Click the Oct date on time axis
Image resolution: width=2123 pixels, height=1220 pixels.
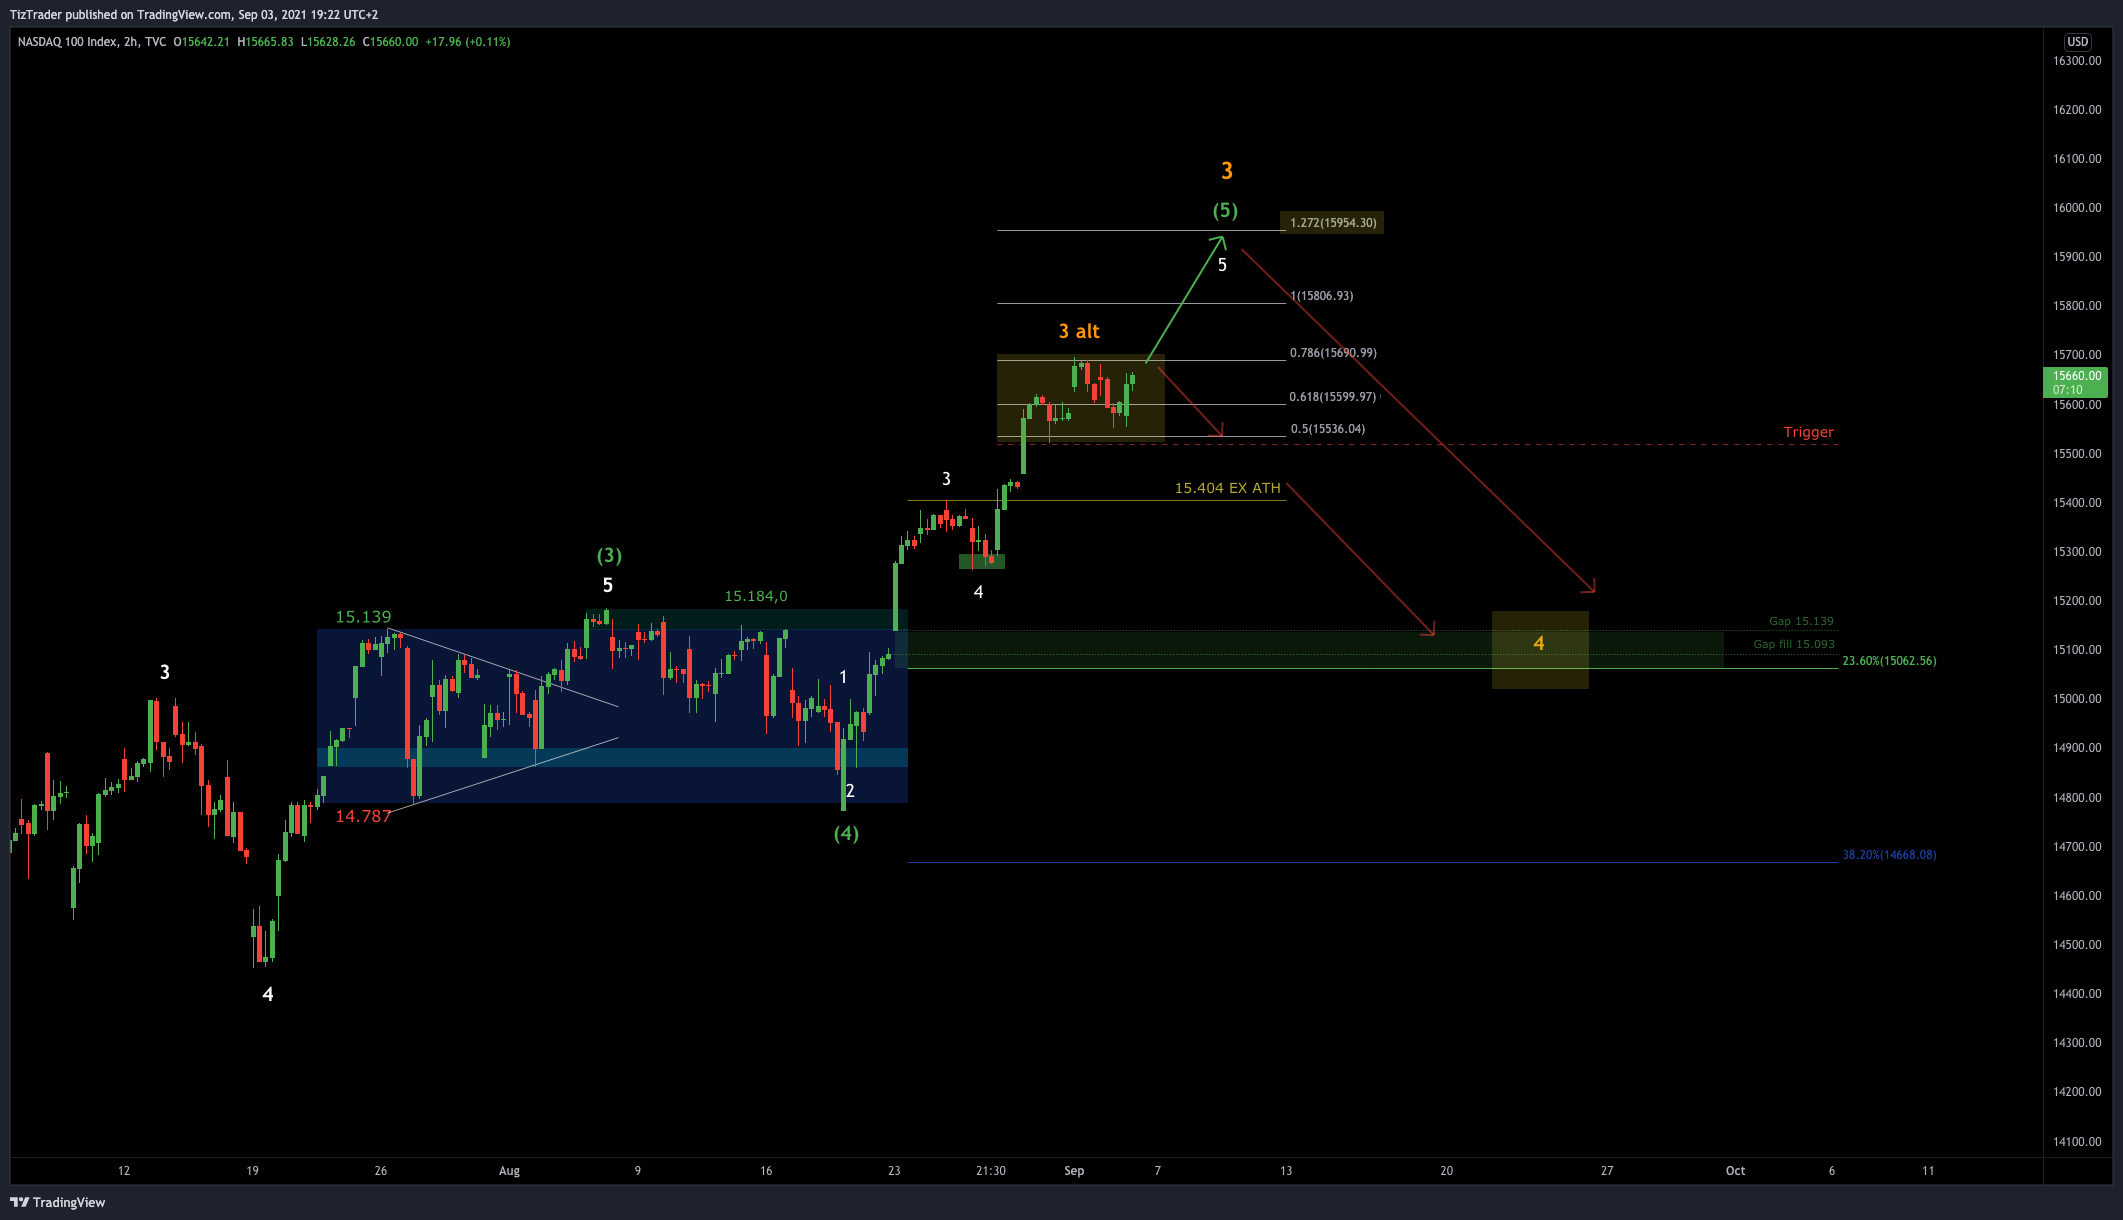(x=1735, y=1171)
